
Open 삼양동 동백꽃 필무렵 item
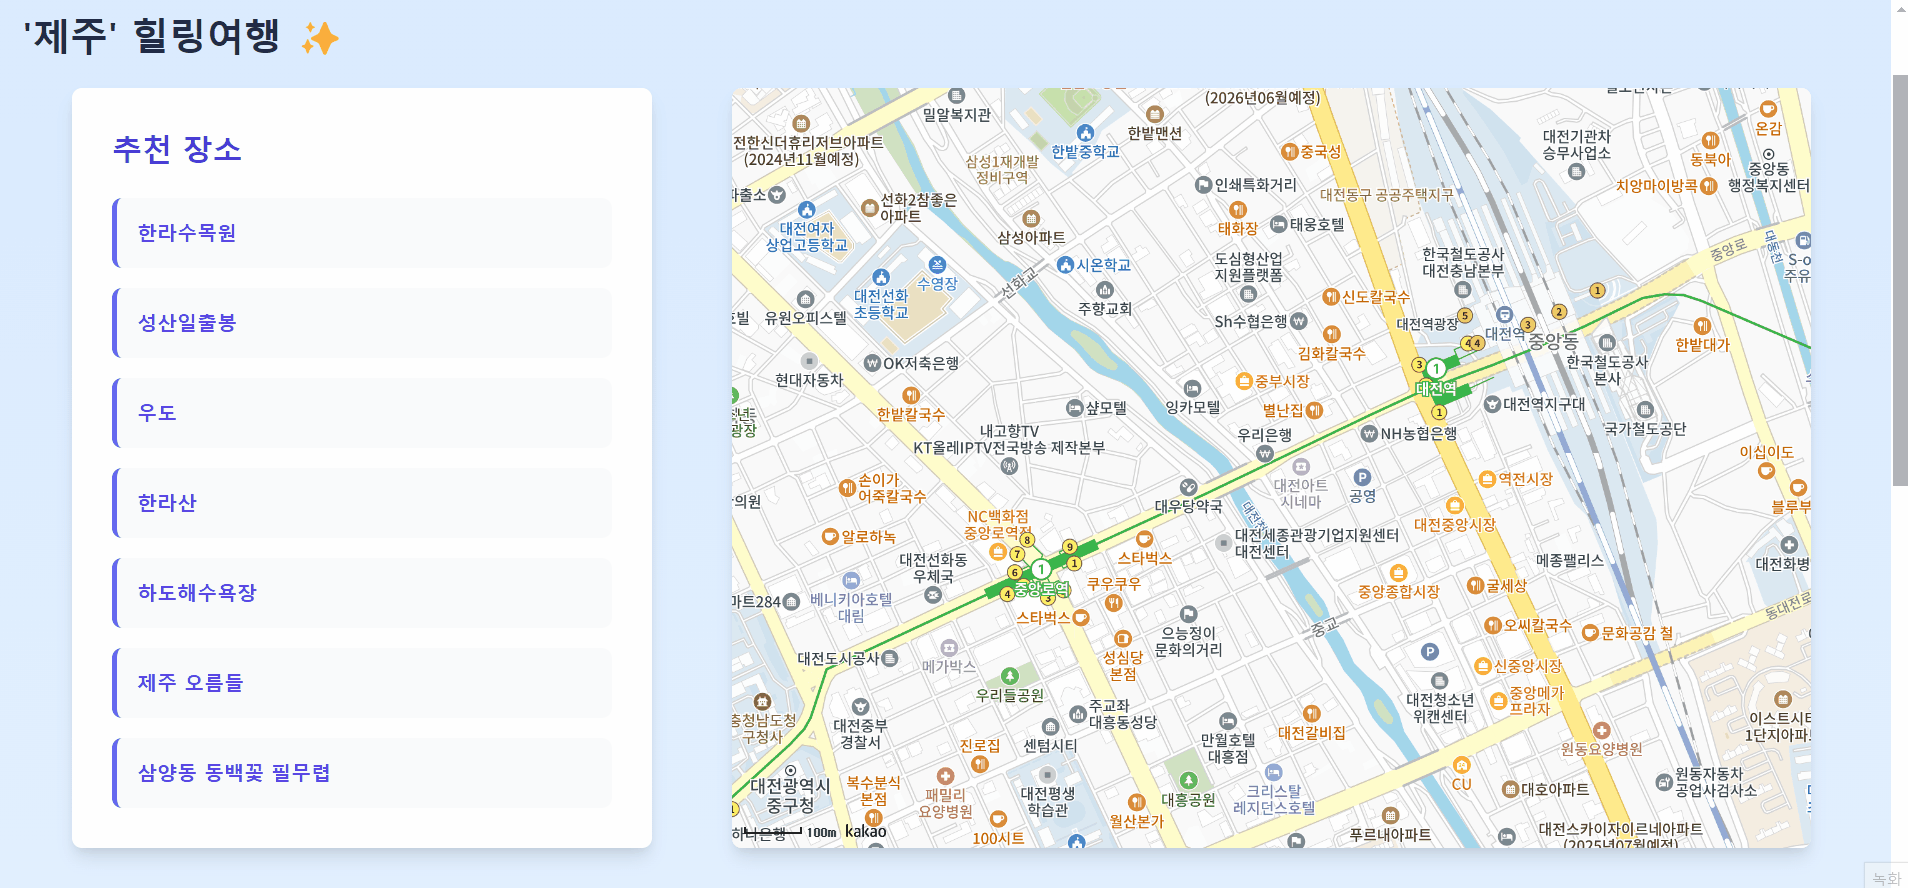(x=362, y=773)
